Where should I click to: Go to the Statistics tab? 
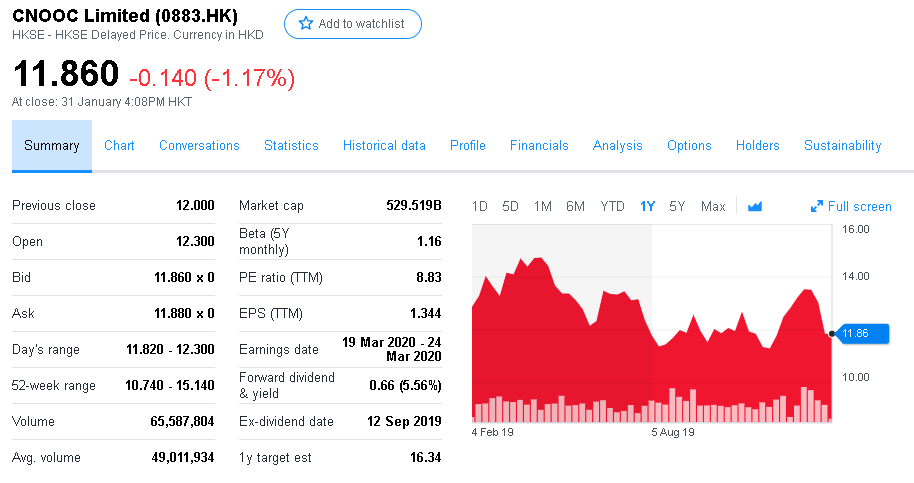click(x=291, y=146)
